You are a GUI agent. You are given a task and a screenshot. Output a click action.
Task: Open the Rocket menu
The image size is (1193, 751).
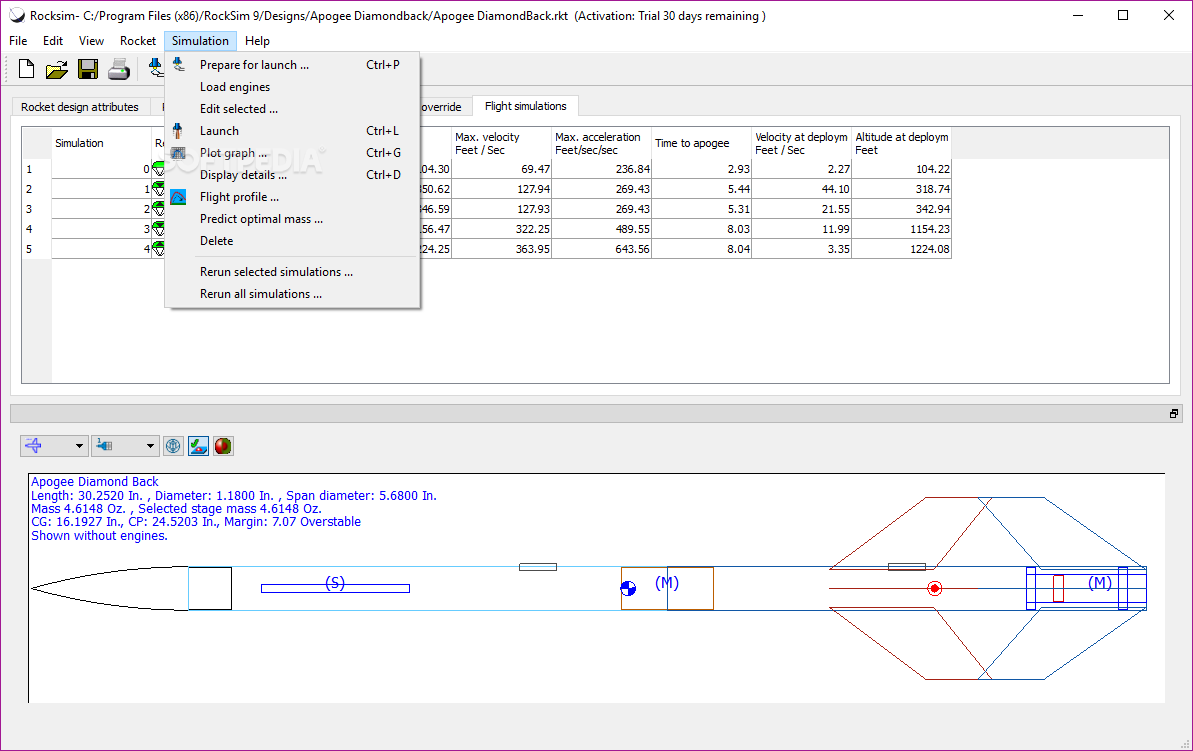(138, 41)
